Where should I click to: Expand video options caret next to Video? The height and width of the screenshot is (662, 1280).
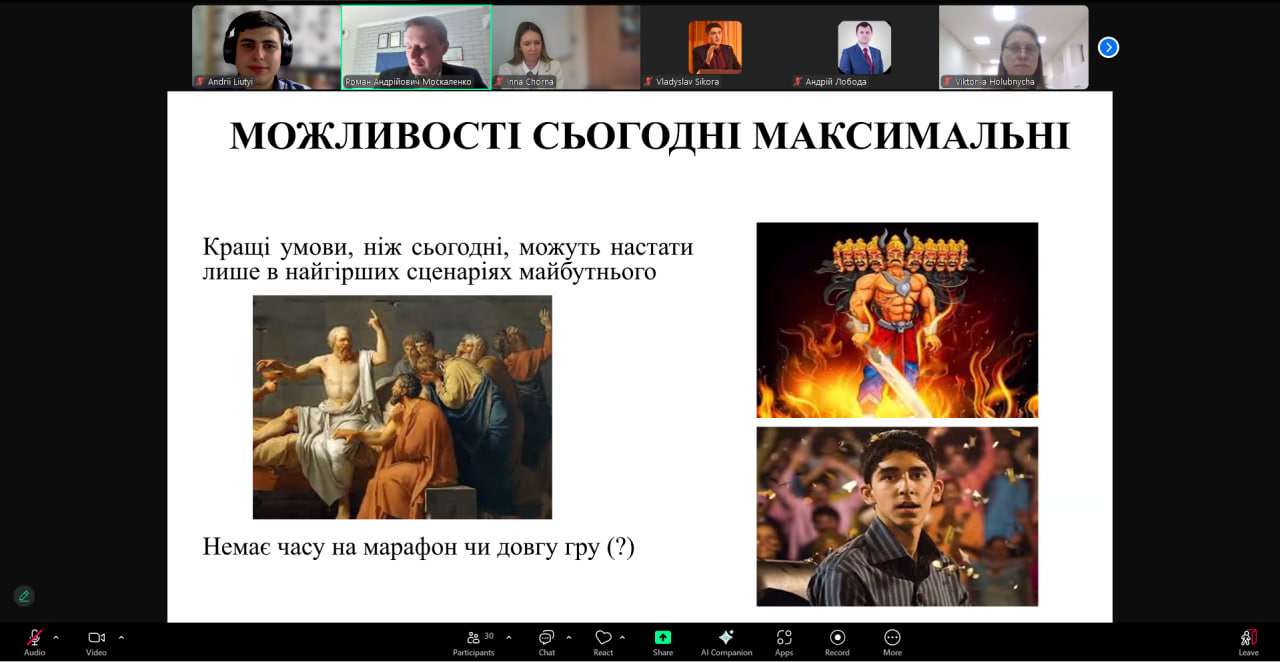click(121, 637)
